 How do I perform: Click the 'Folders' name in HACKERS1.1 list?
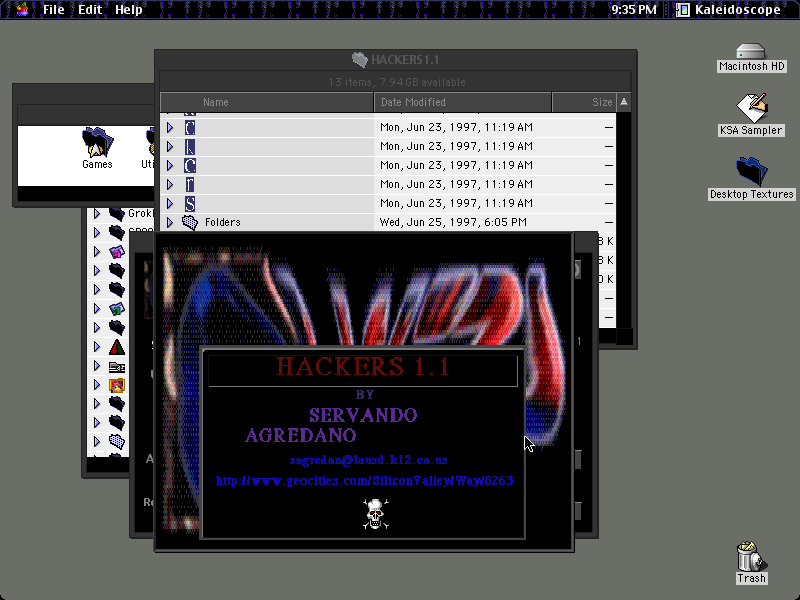pyautogui.click(x=222, y=222)
